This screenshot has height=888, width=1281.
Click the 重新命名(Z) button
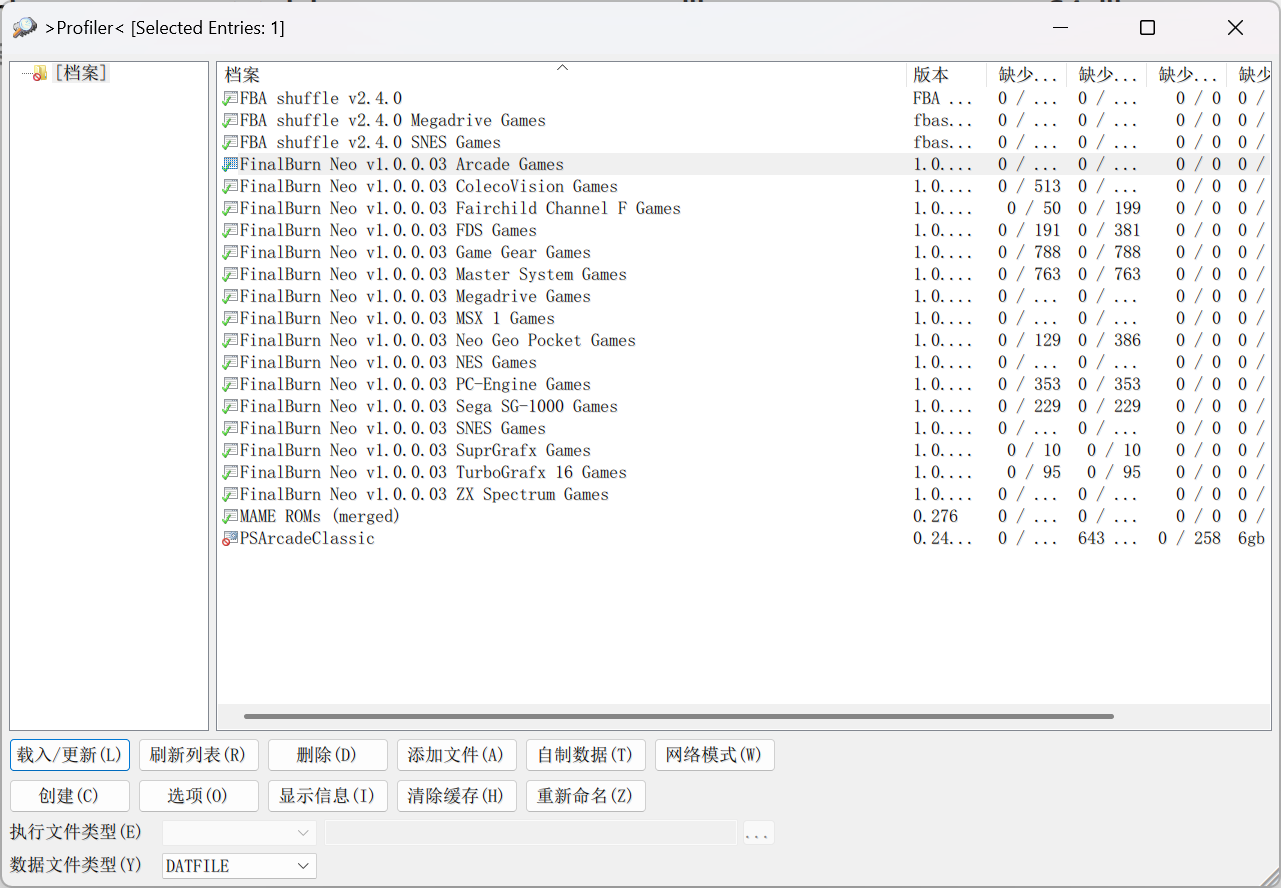pyautogui.click(x=585, y=796)
